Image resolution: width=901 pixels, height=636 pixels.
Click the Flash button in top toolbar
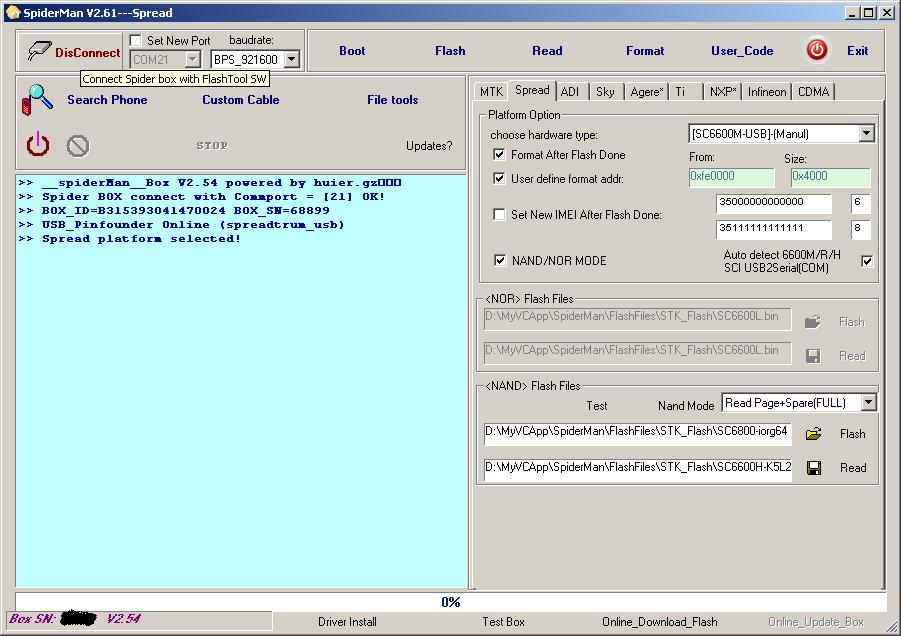(450, 51)
